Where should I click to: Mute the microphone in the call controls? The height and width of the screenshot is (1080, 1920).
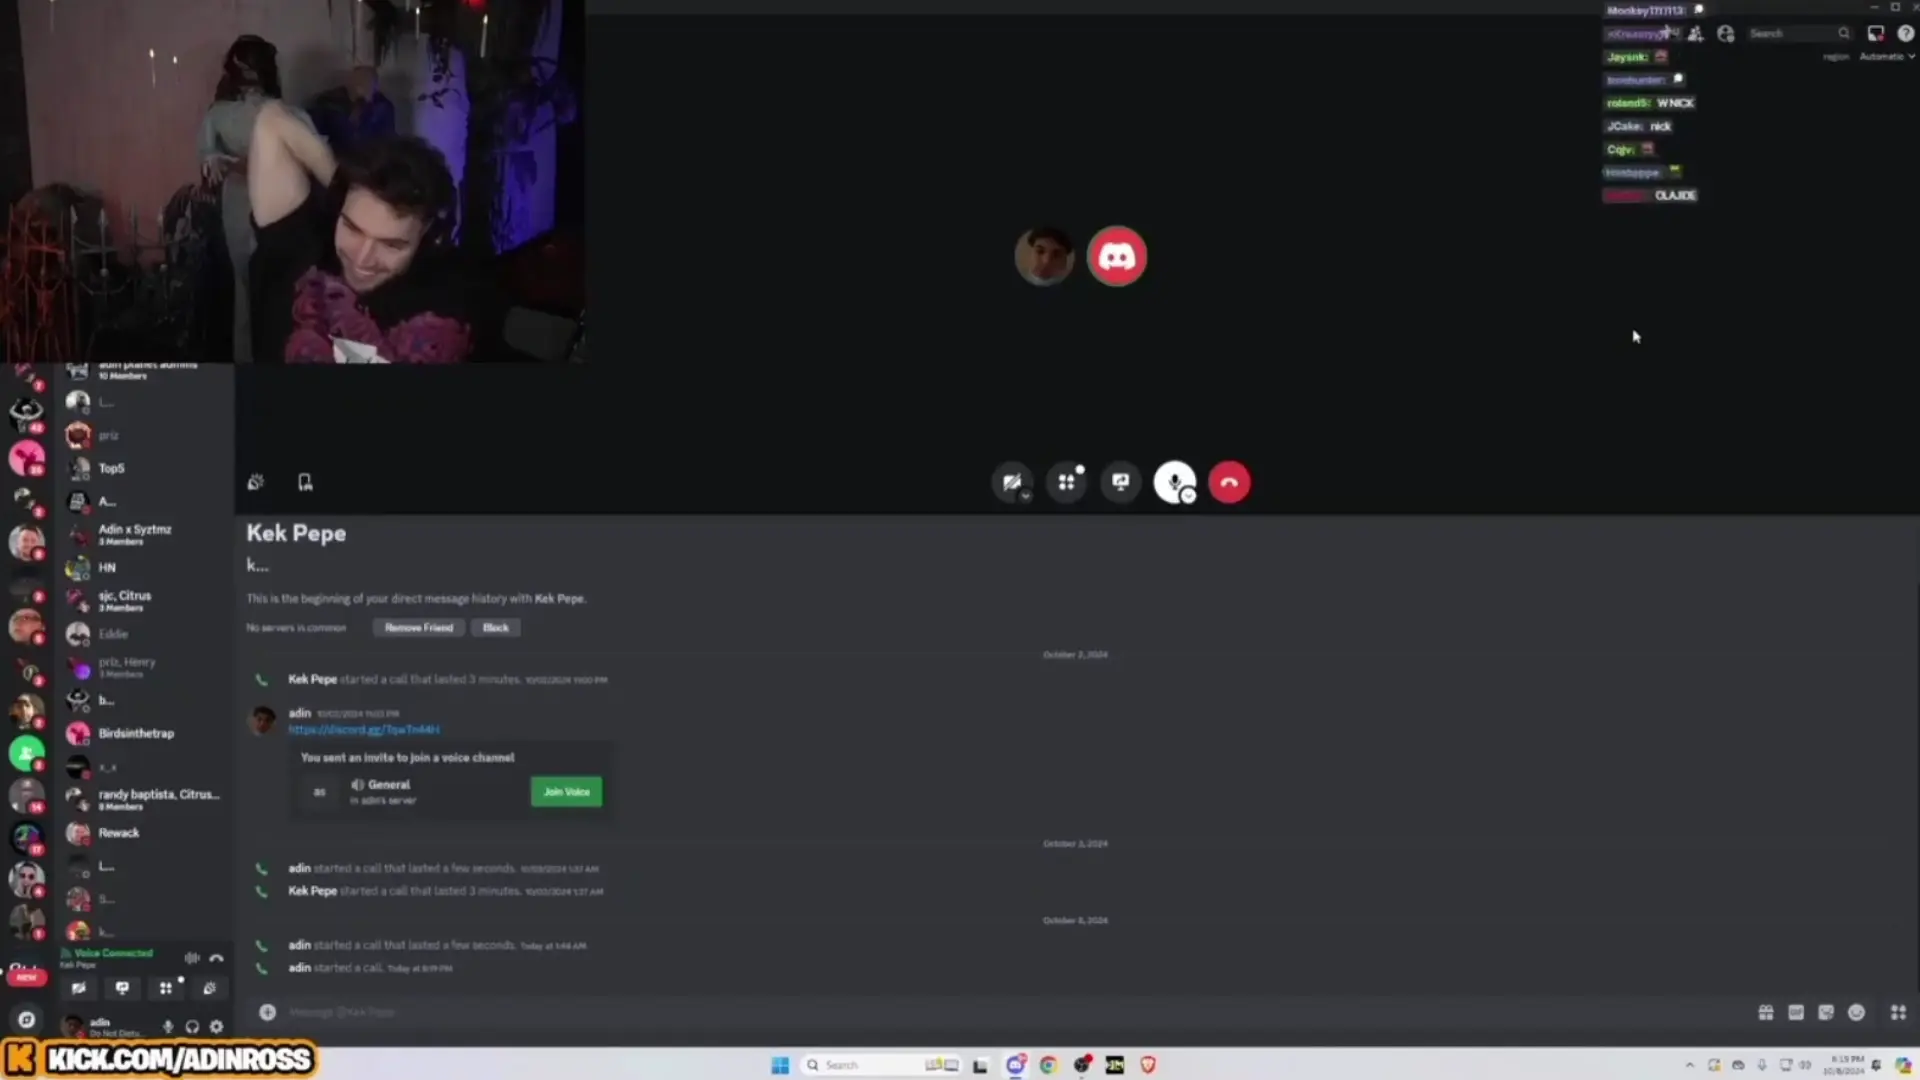pos(1172,480)
